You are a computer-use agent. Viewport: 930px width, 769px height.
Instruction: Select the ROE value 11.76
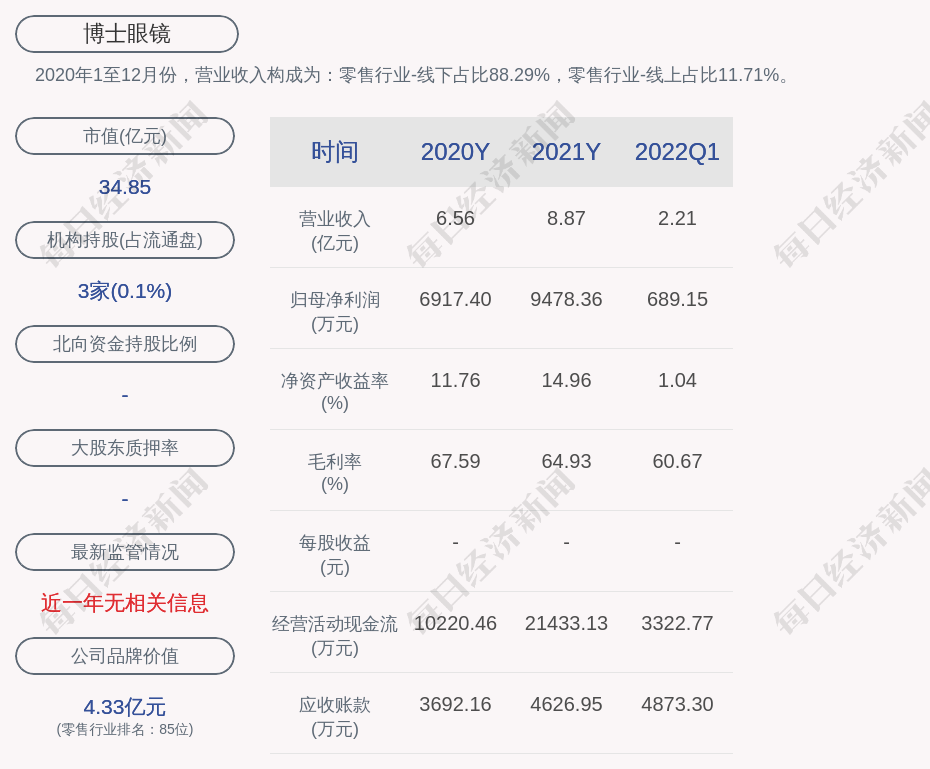click(455, 380)
